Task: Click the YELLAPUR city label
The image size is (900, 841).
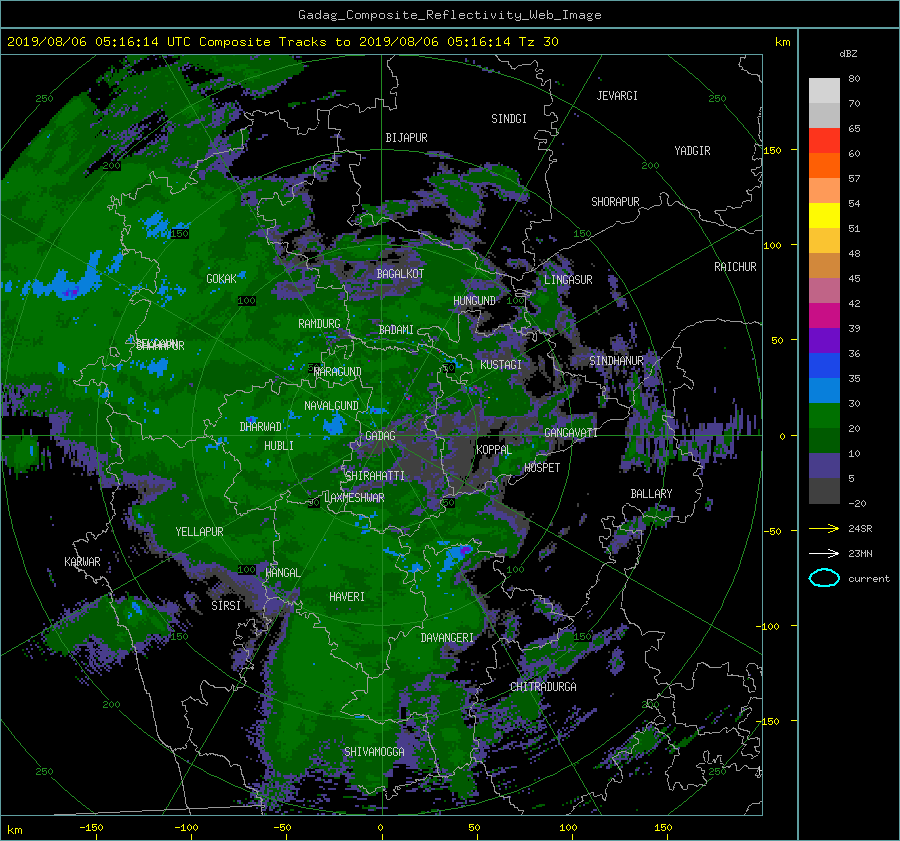Action: click(x=199, y=532)
